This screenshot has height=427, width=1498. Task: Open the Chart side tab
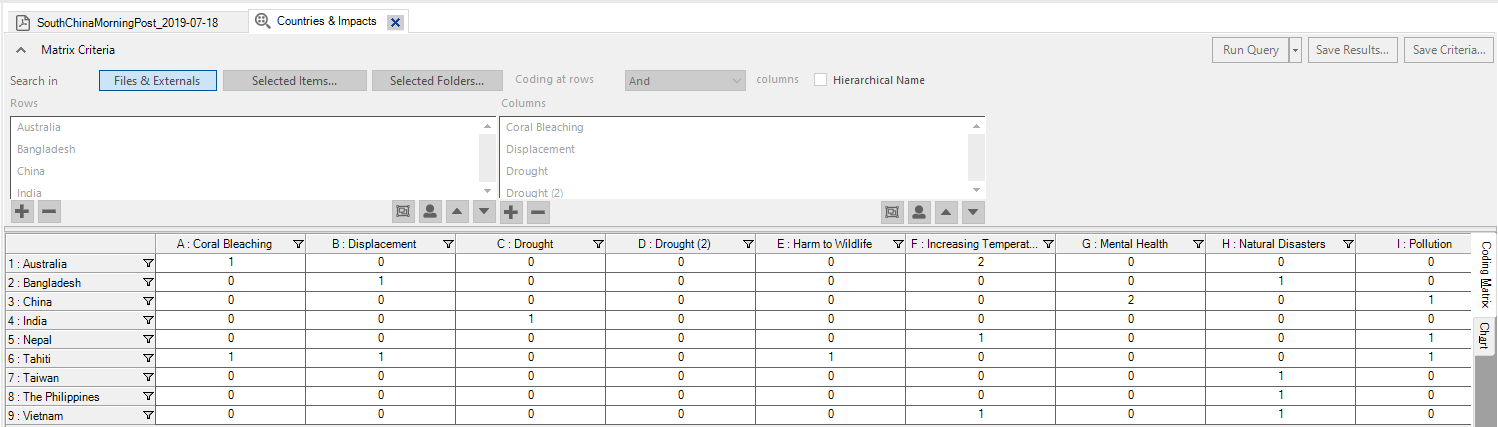(1484, 336)
